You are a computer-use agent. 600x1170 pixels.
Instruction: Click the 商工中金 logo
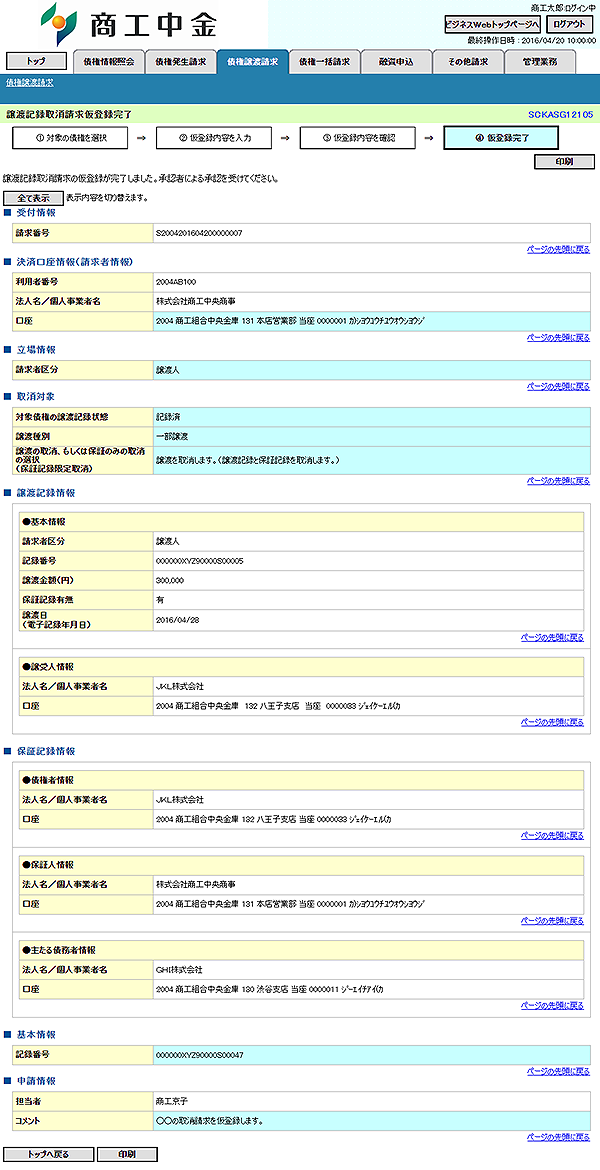point(128,23)
